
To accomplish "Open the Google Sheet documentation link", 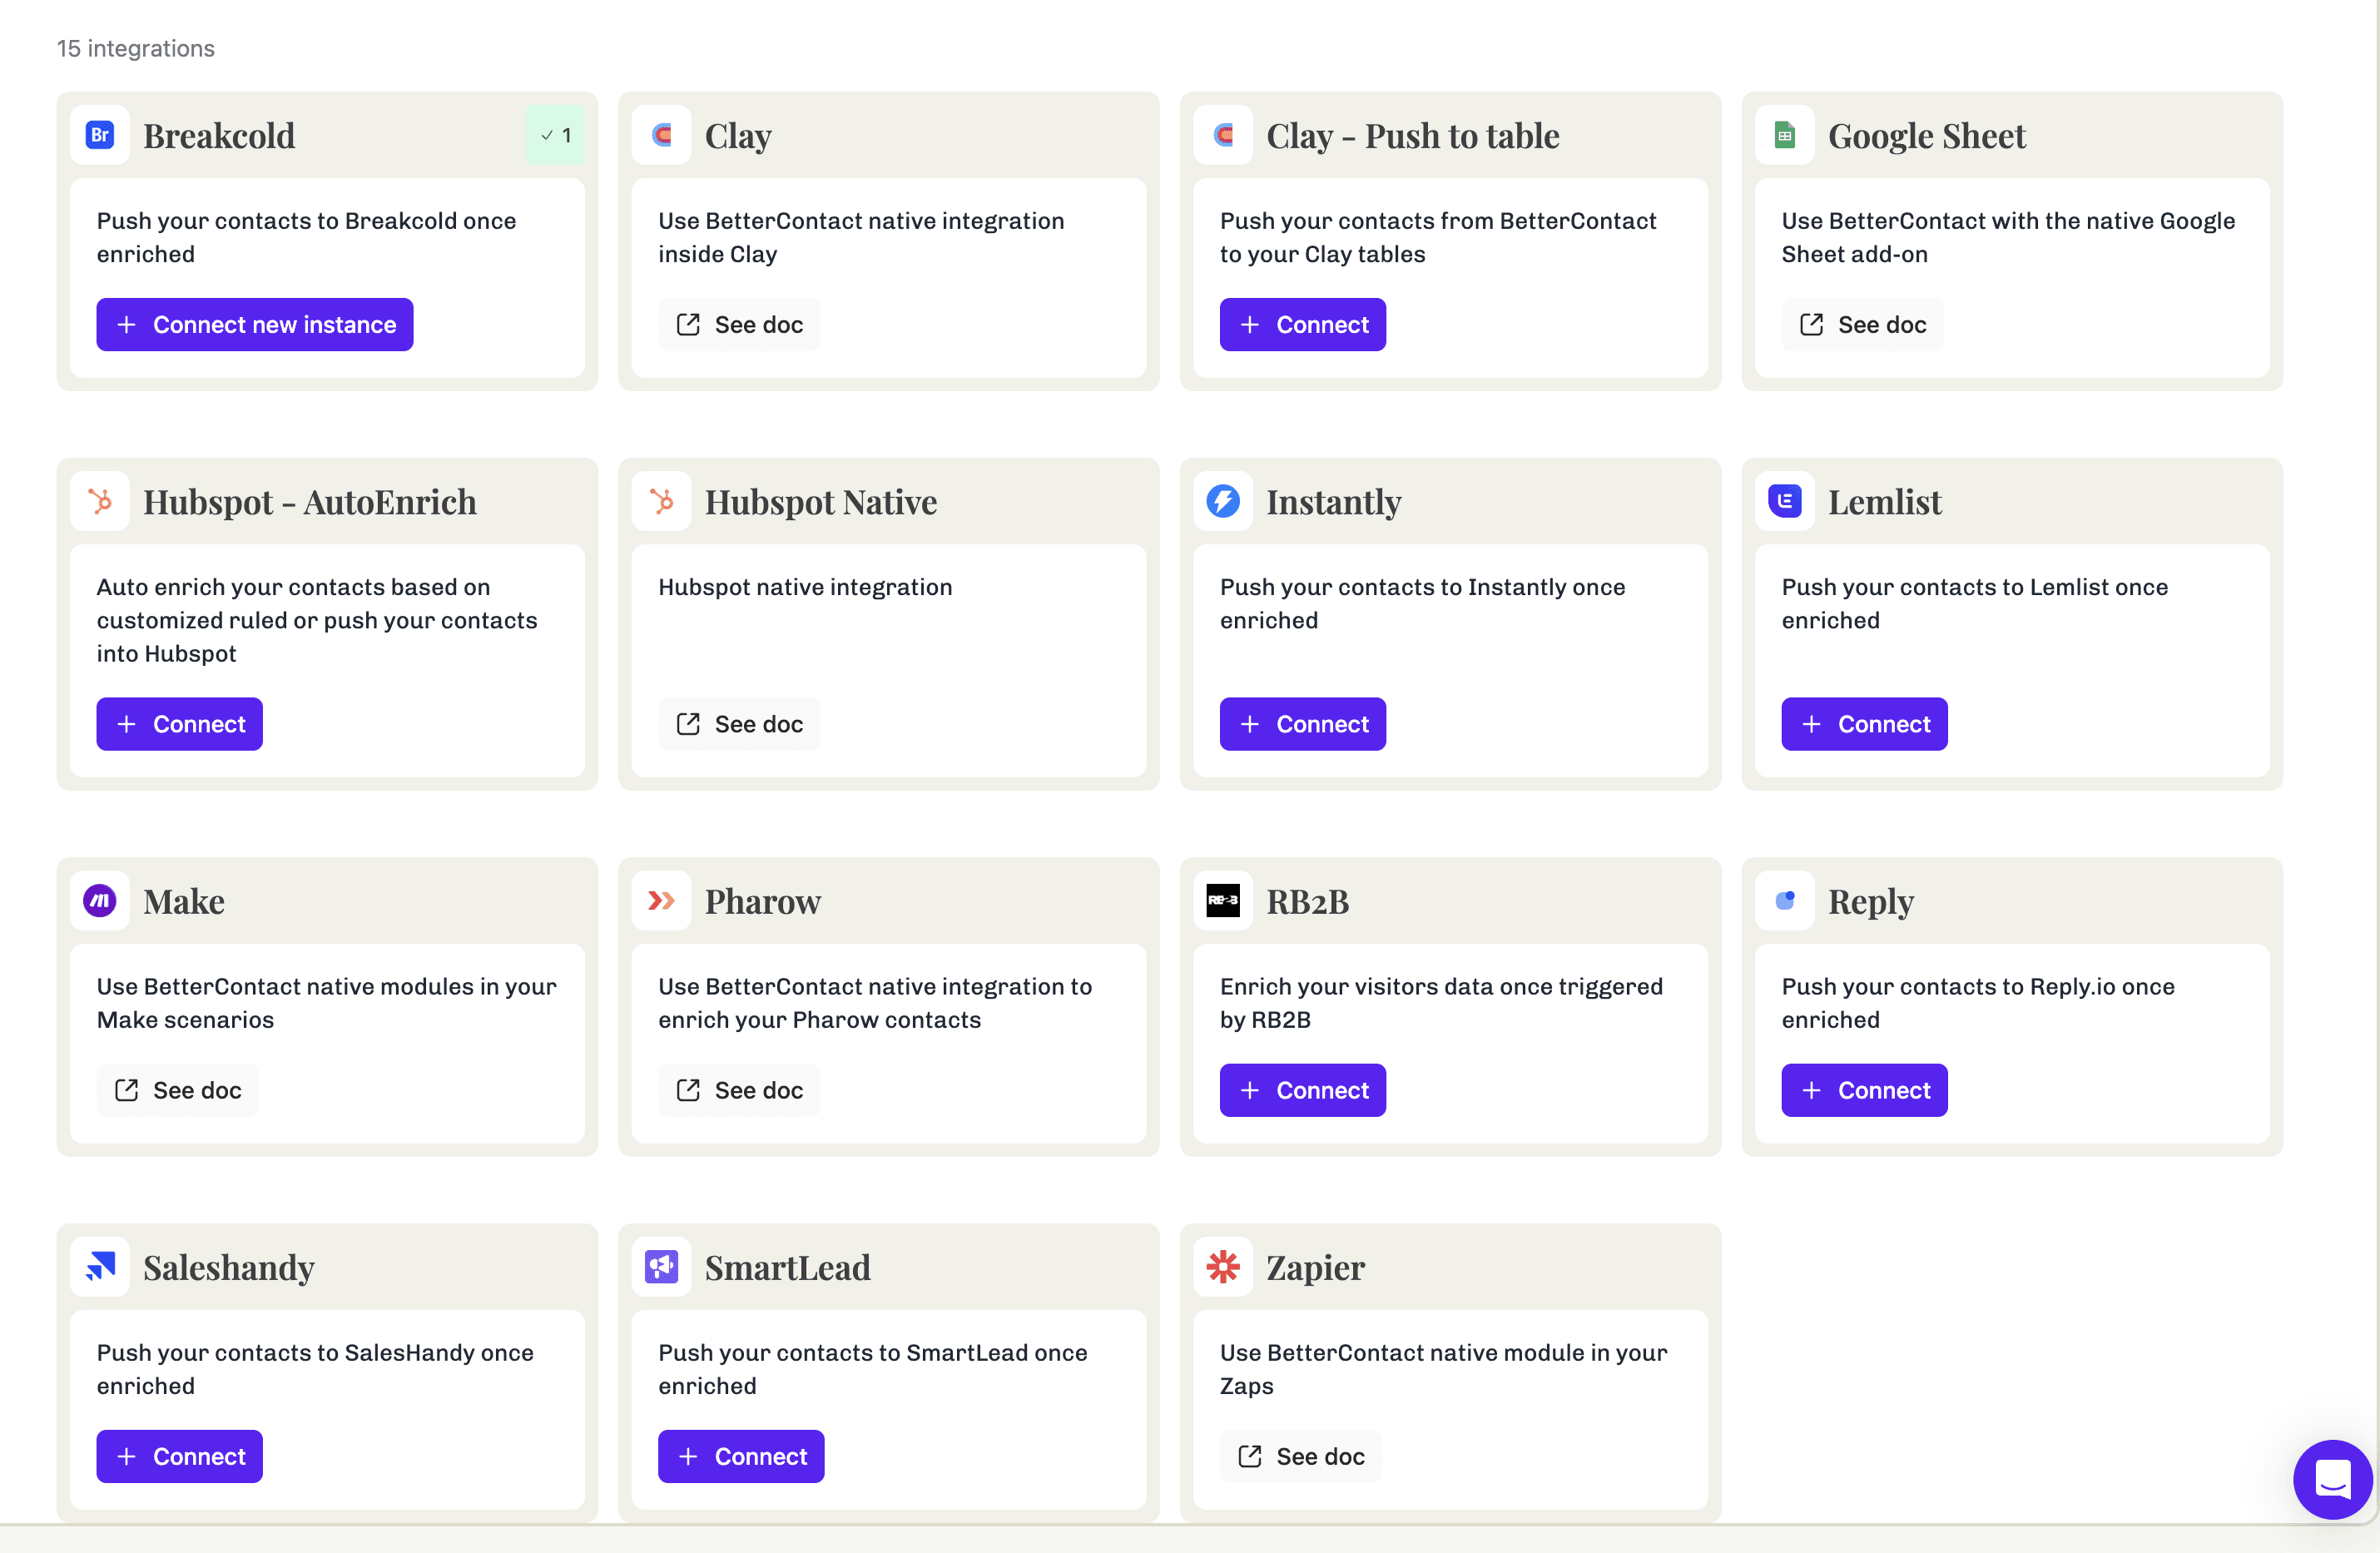I will (x=1862, y=324).
